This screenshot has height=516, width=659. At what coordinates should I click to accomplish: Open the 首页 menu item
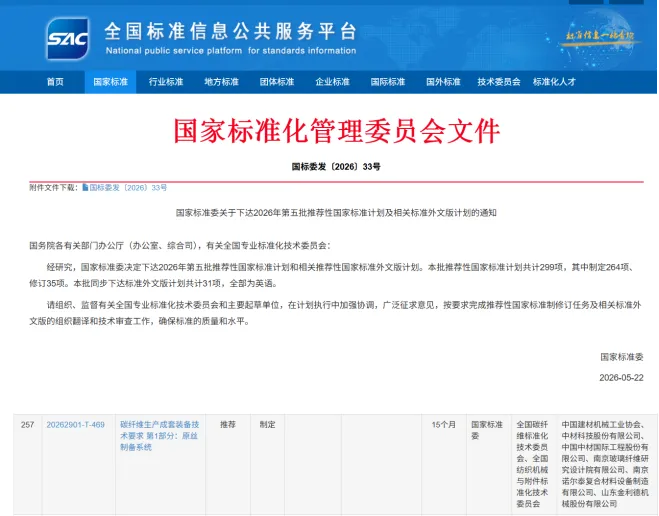pos(55,82)
